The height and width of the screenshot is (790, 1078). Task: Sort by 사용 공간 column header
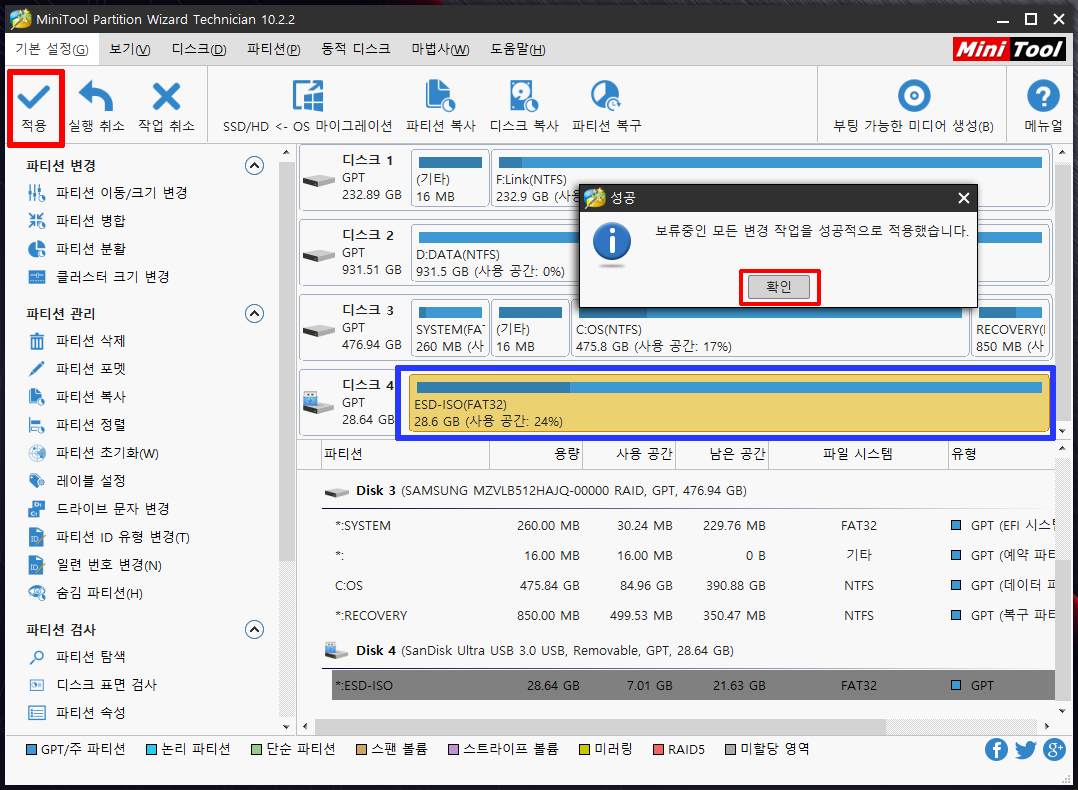[x=629, y=454]
